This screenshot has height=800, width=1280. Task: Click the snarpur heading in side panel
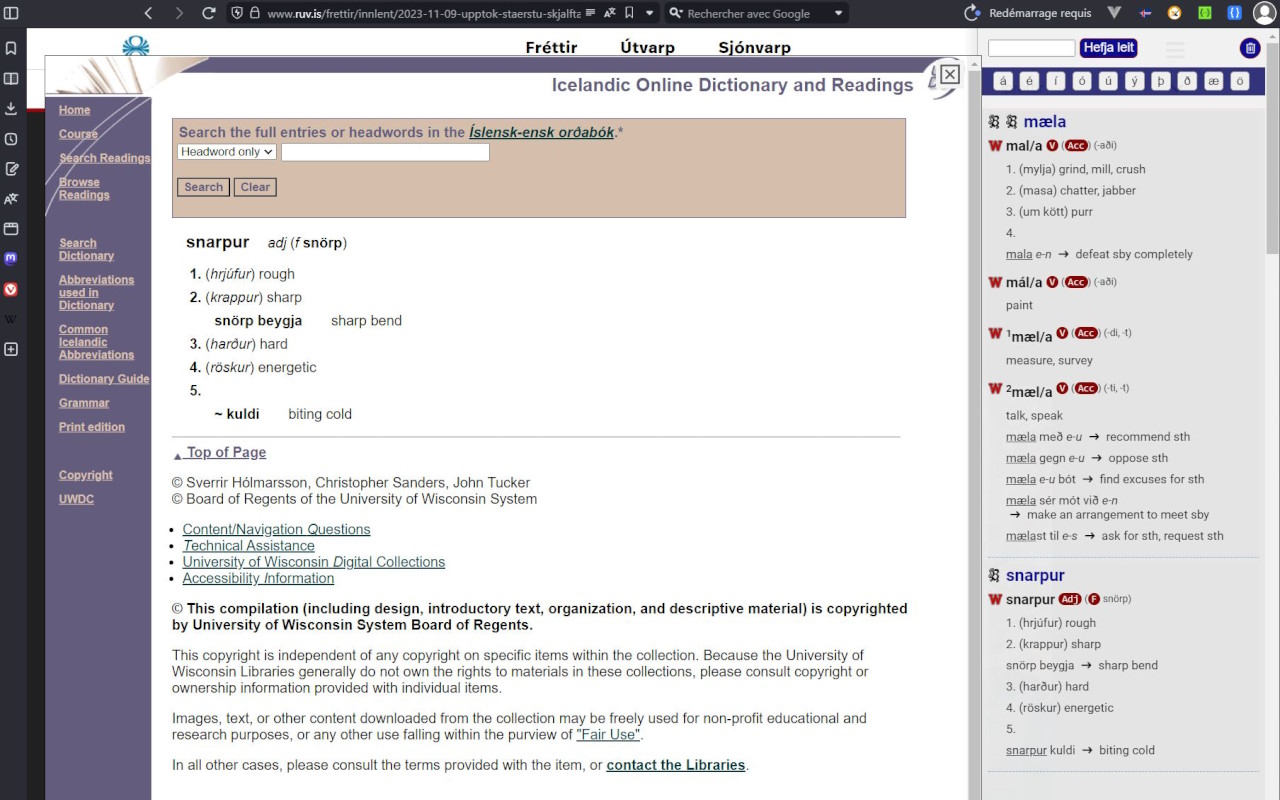[1035, 575]
